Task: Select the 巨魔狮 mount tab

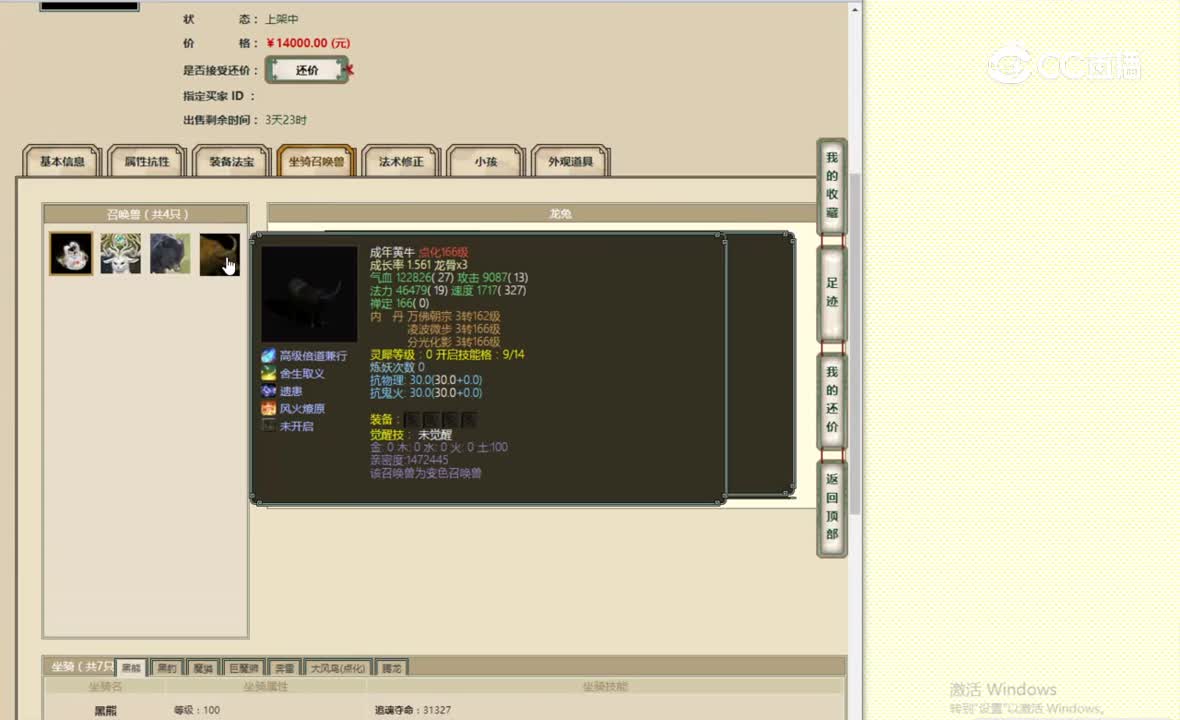Action: (244, 667)
